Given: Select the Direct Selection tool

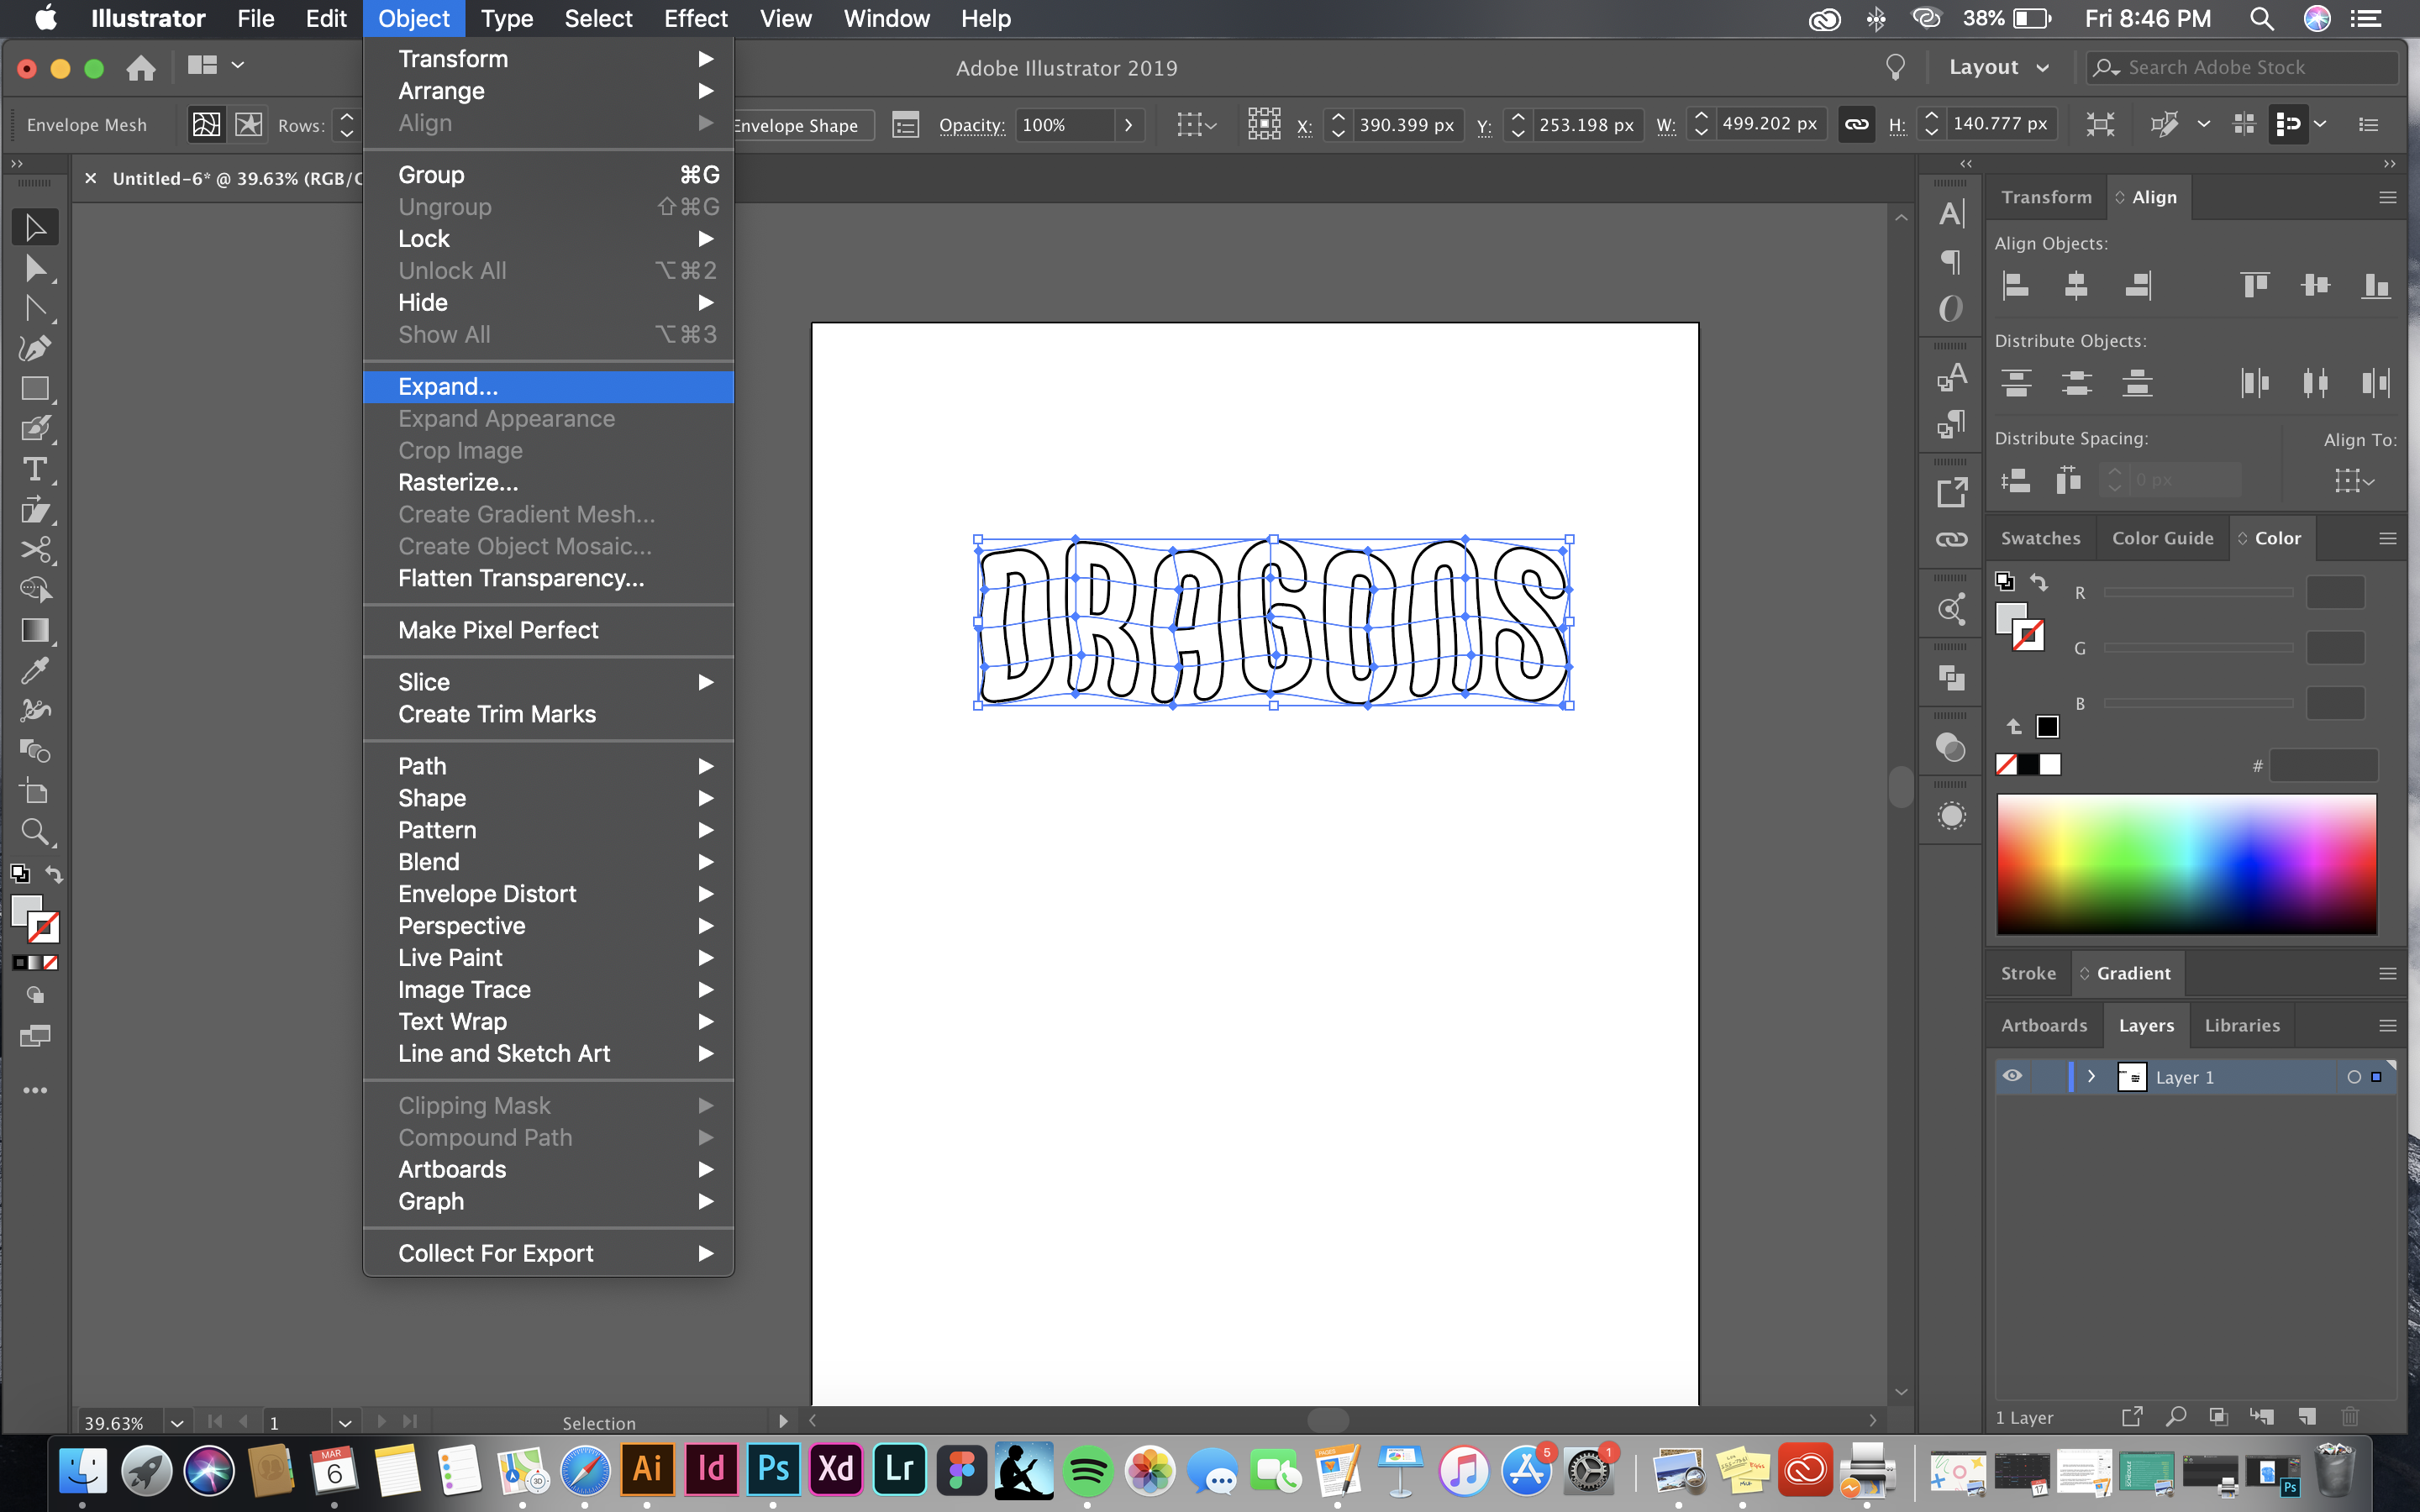Looking at the screenshot, I should [x=35, y=268].
